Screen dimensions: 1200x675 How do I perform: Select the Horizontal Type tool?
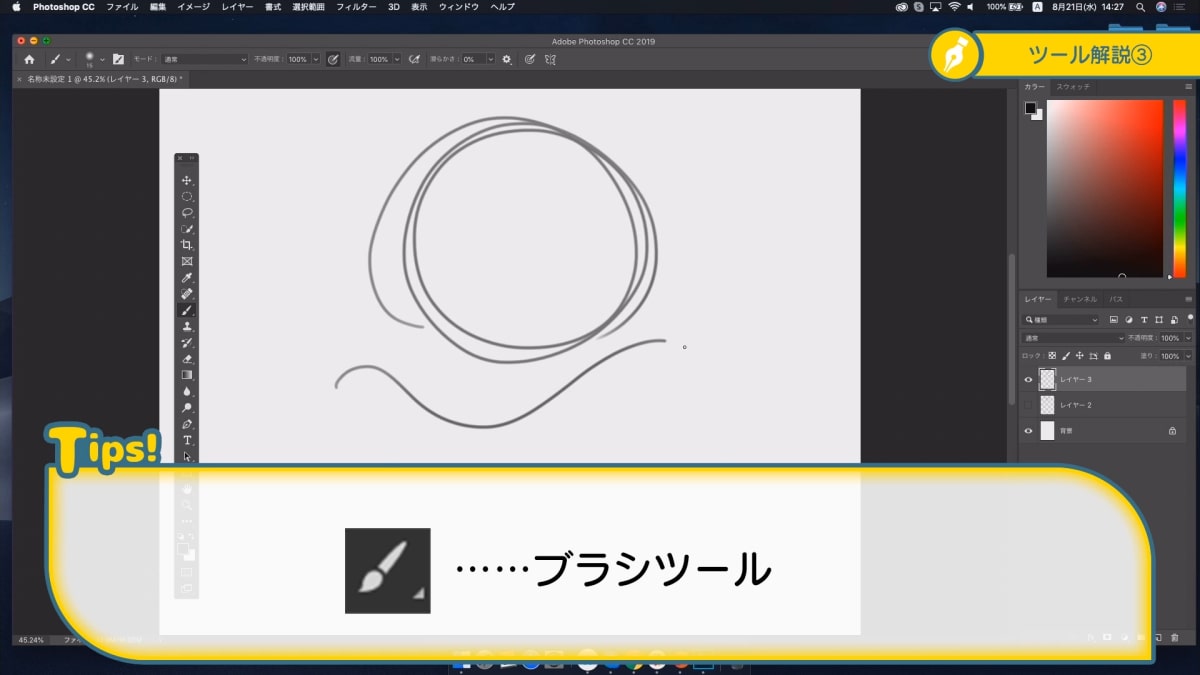pyautogui.click(x=187, y=440)
